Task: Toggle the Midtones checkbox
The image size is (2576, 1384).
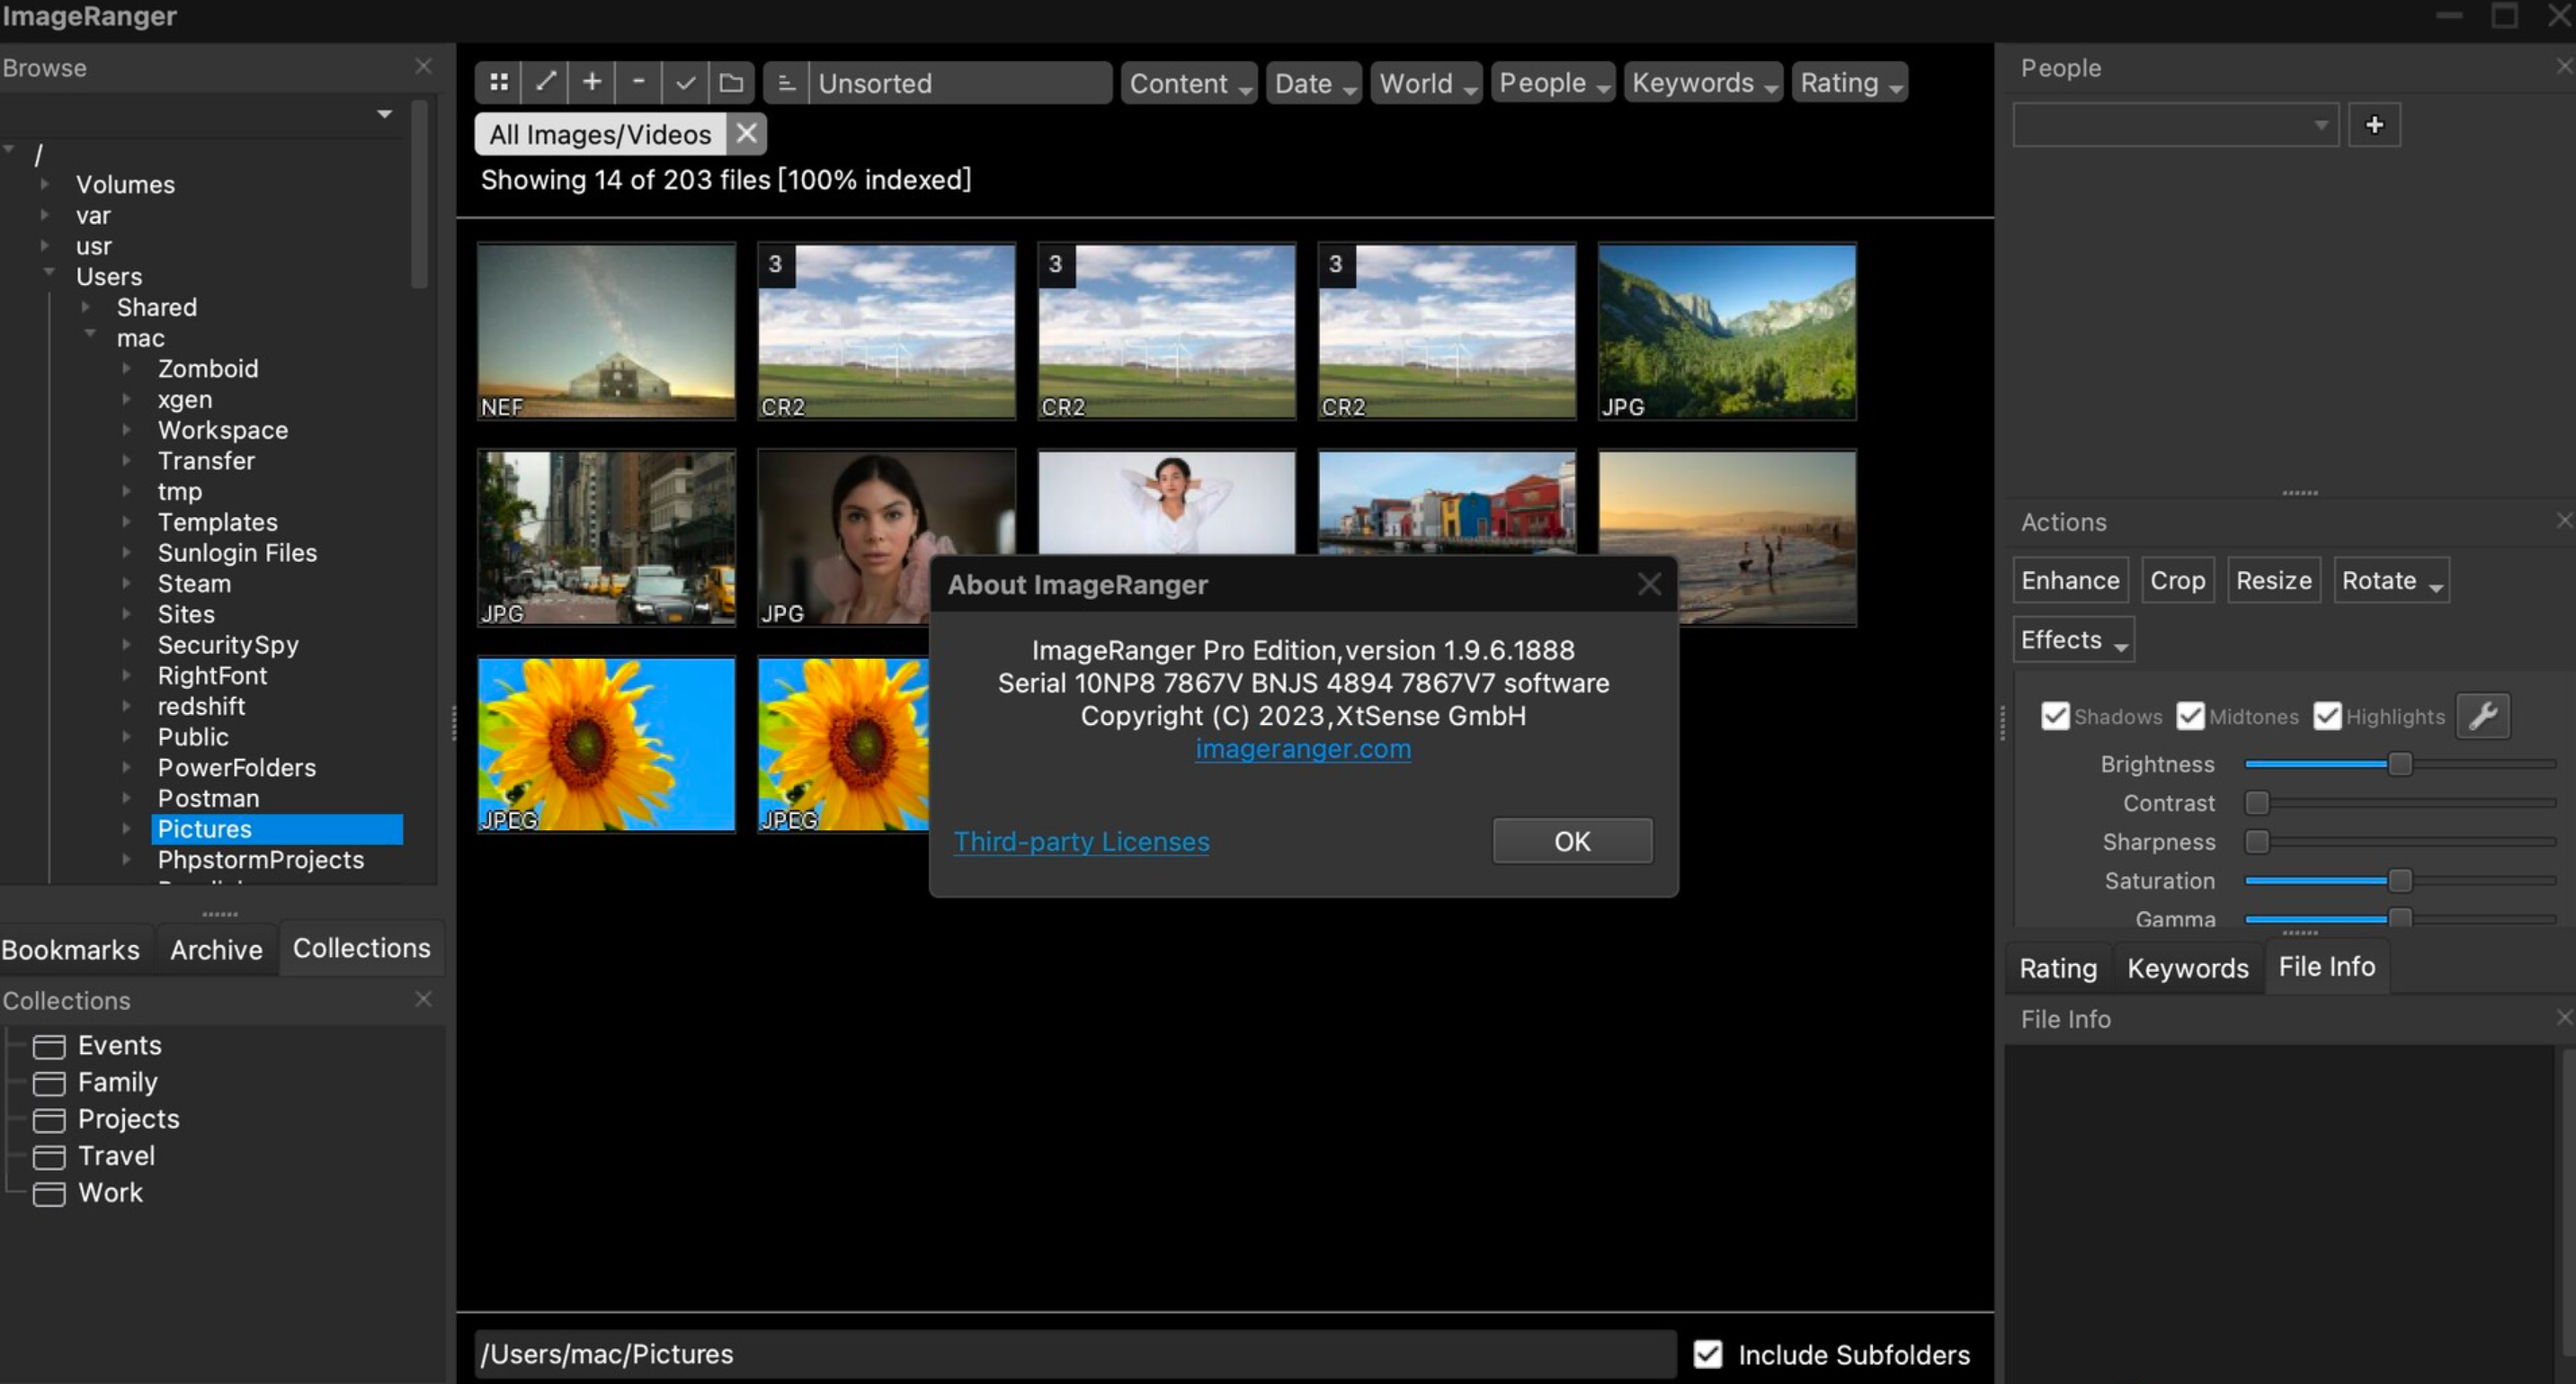Action: click(x=2190, y=716)
